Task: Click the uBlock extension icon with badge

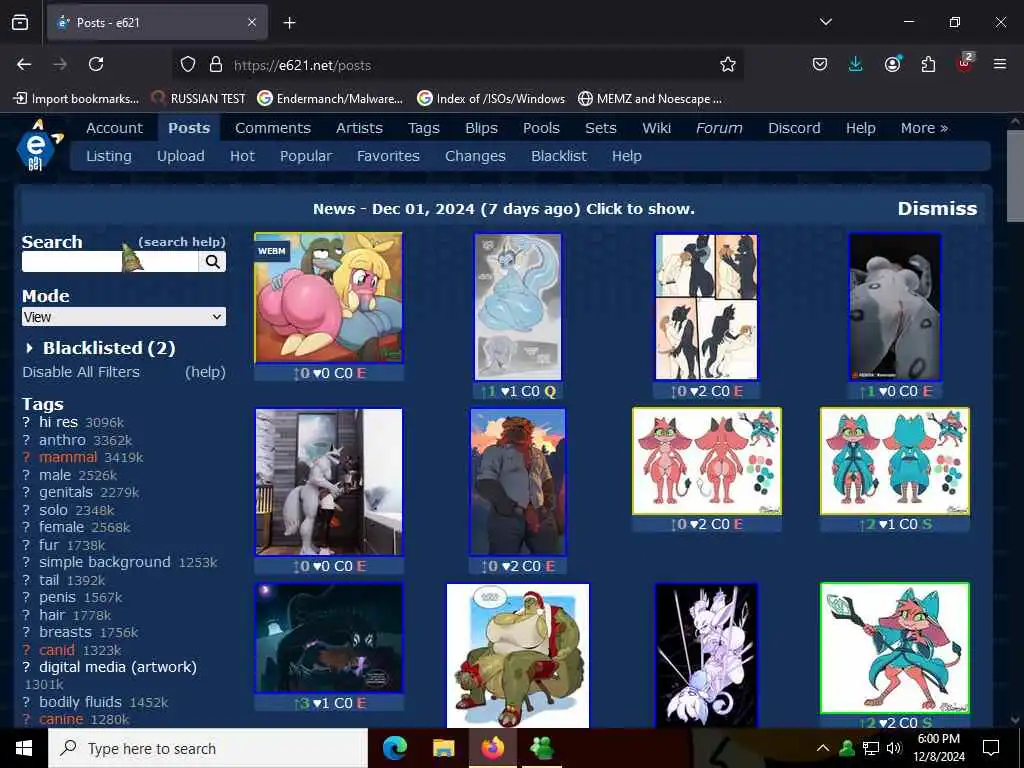Action: [964, 63]
